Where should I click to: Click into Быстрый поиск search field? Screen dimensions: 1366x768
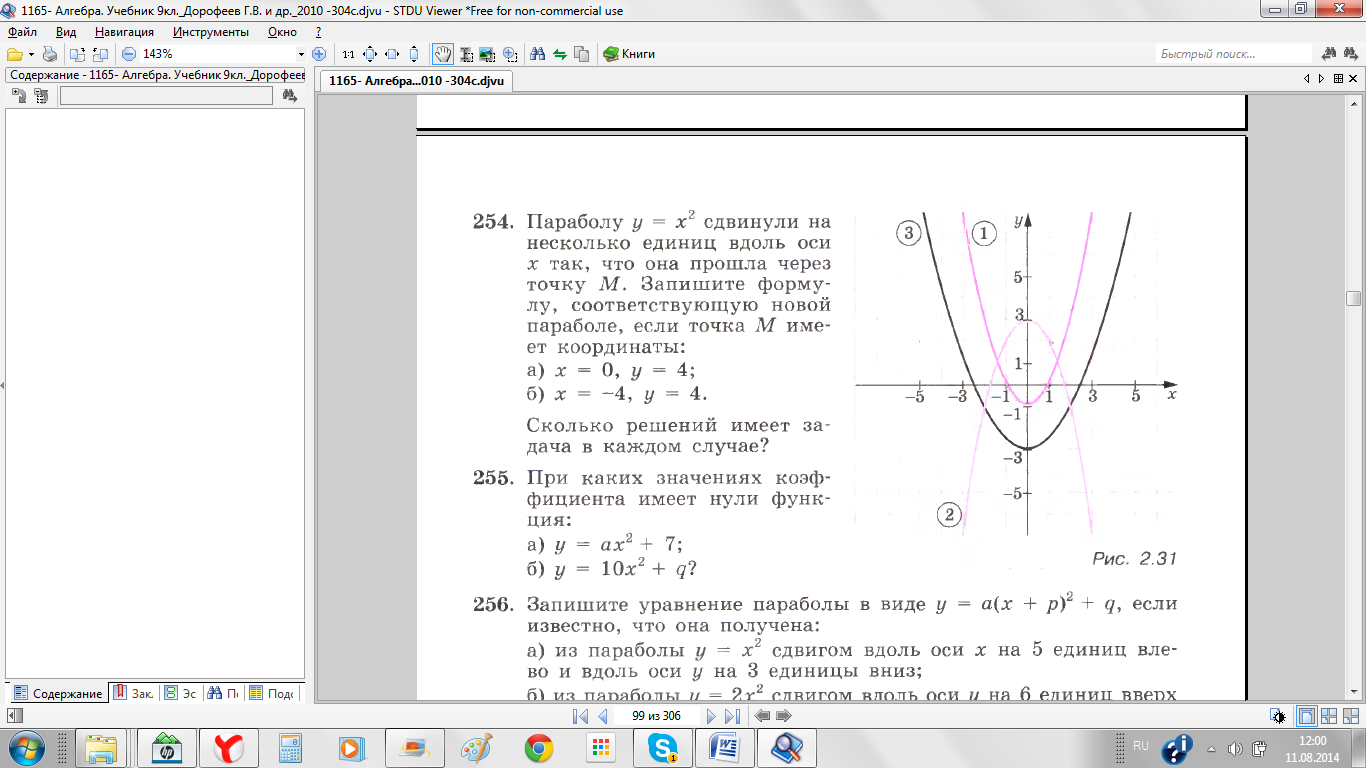pyautogui.click(x=1234, y=54)
